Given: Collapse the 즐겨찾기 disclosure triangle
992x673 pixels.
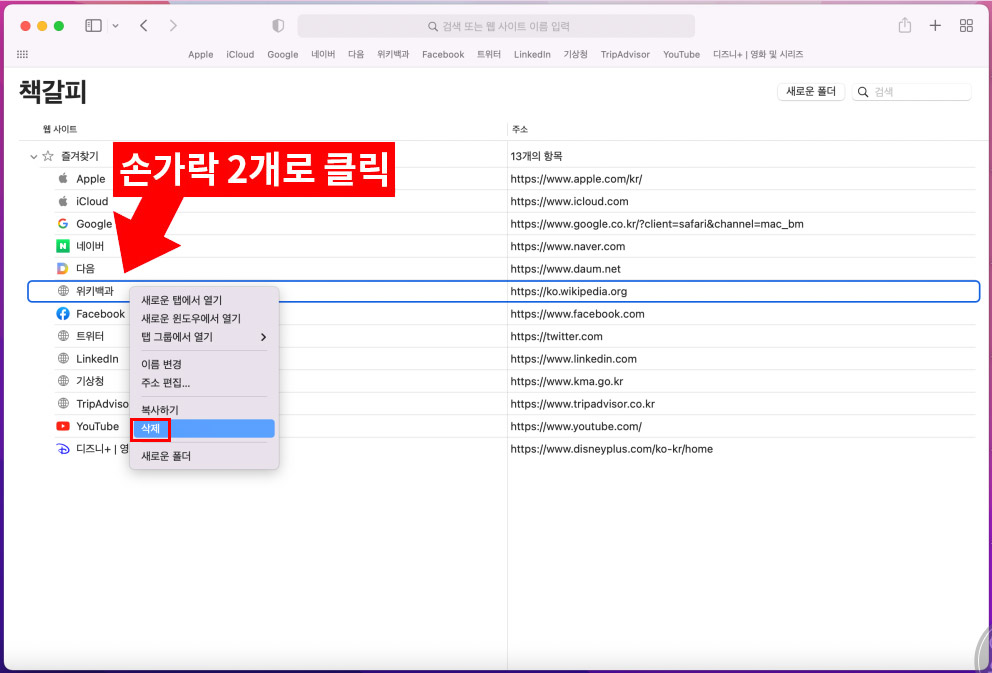Looking at the screenshot, I should pyautogui.click(x=33, y=157).
